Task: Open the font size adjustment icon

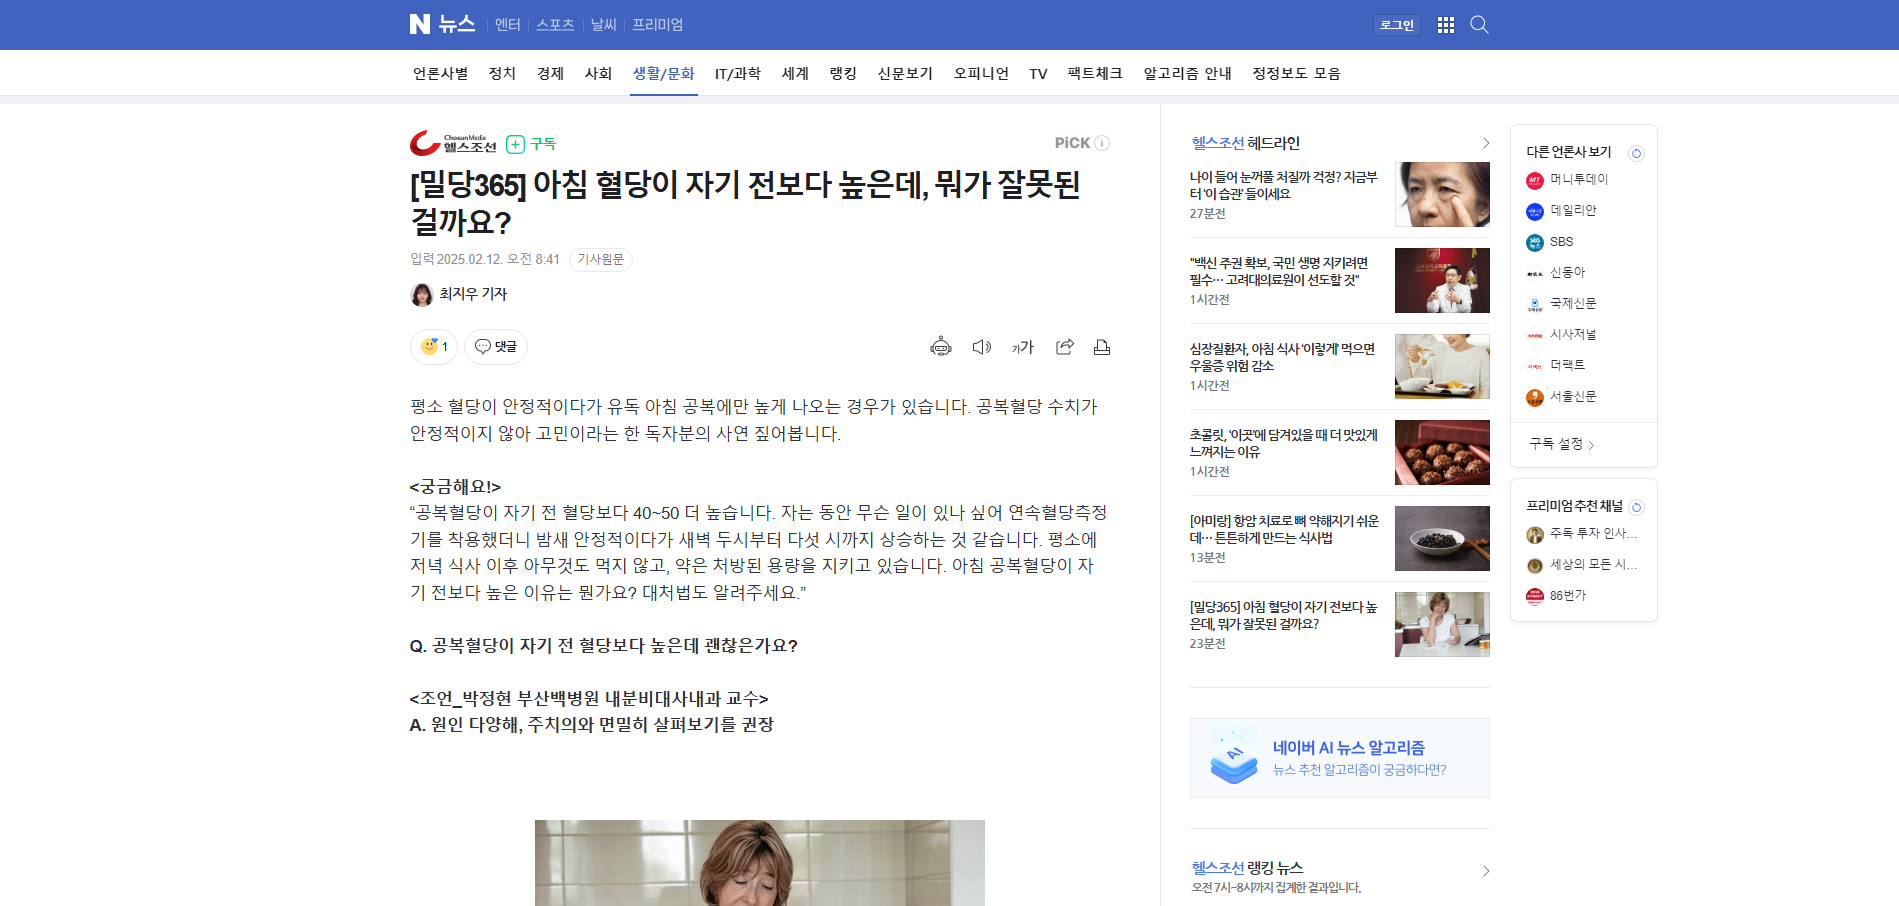Action: (1022, 347)
